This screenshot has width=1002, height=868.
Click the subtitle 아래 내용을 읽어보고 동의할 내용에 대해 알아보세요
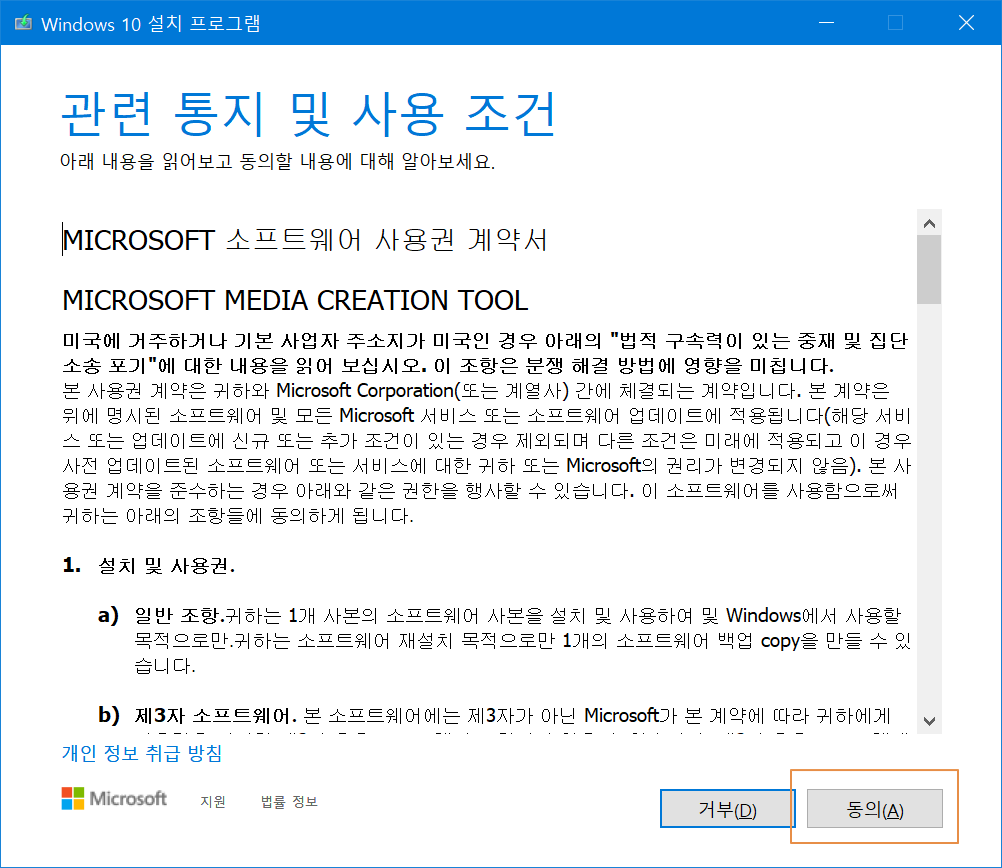click(277, 161)
